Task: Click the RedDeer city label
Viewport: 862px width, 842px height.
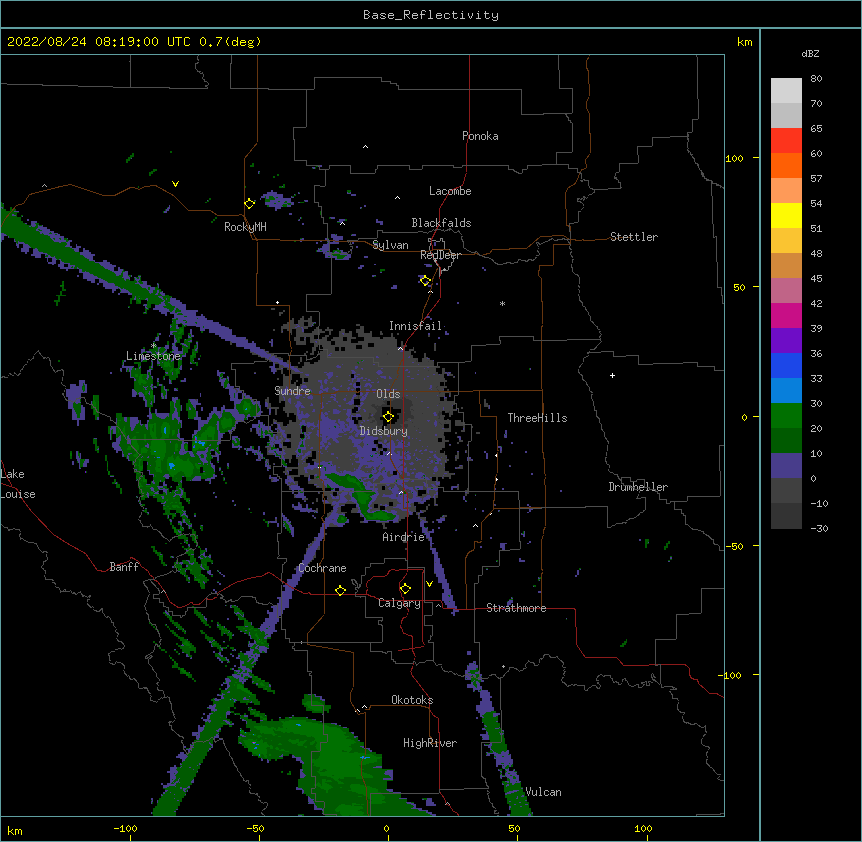Action: (x=440, y=255)
